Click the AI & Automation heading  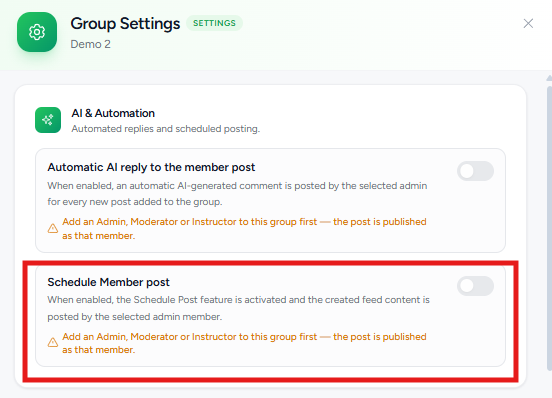(113, 113)
